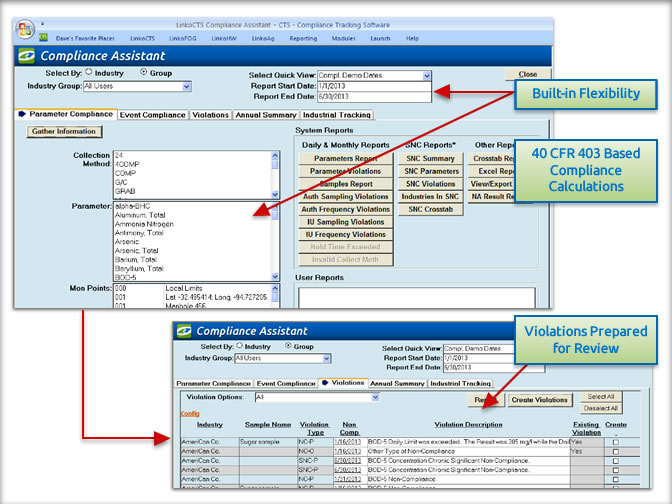Open the SNC Parameters report
Image resolution: width=672 pixels, height=504 pixels.
(430, 171)
